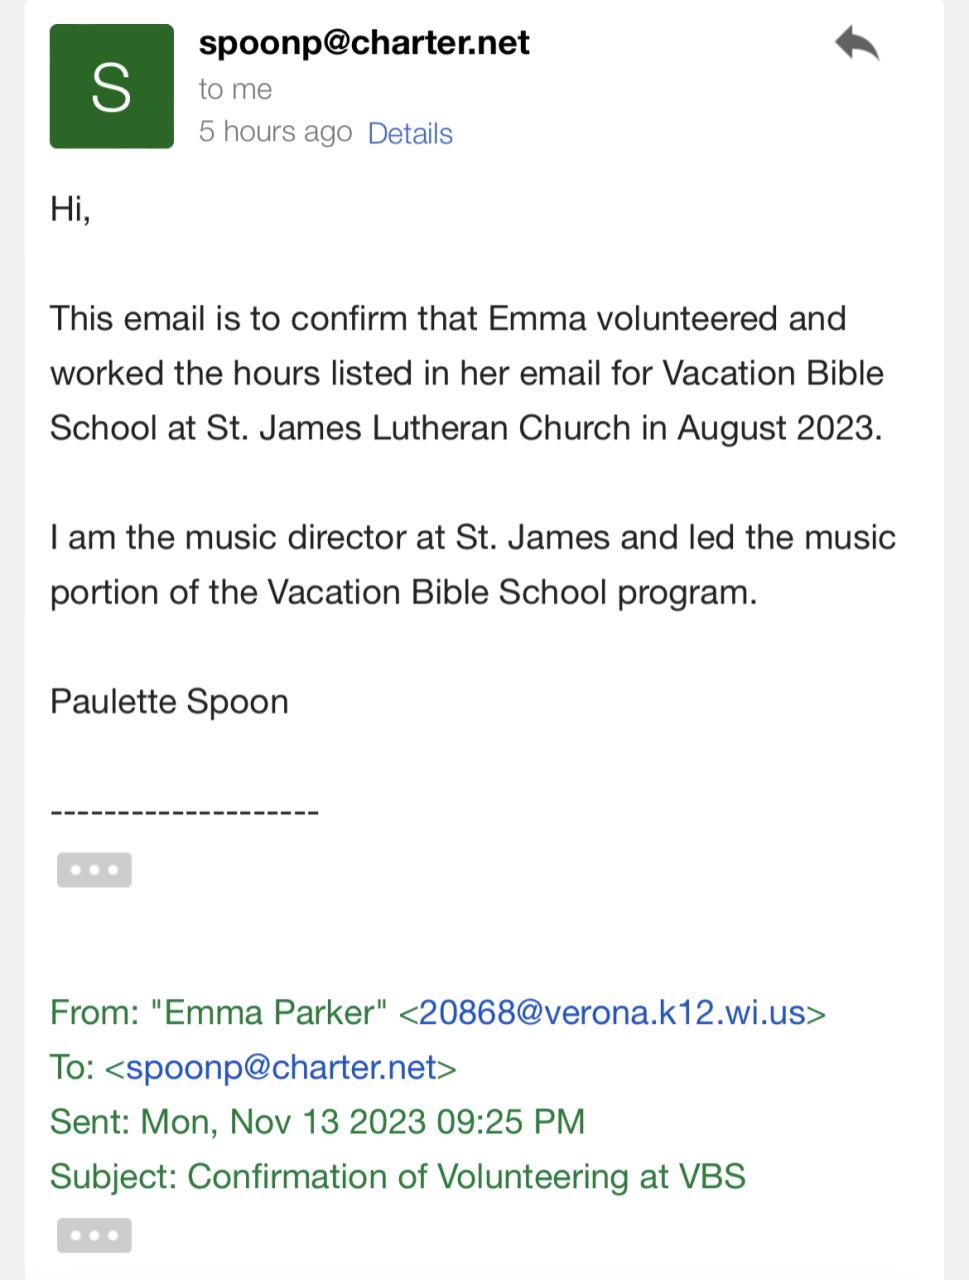Click the "Hi," greeting line
This screenshot has height=1280, width=969.
[70, 209]
